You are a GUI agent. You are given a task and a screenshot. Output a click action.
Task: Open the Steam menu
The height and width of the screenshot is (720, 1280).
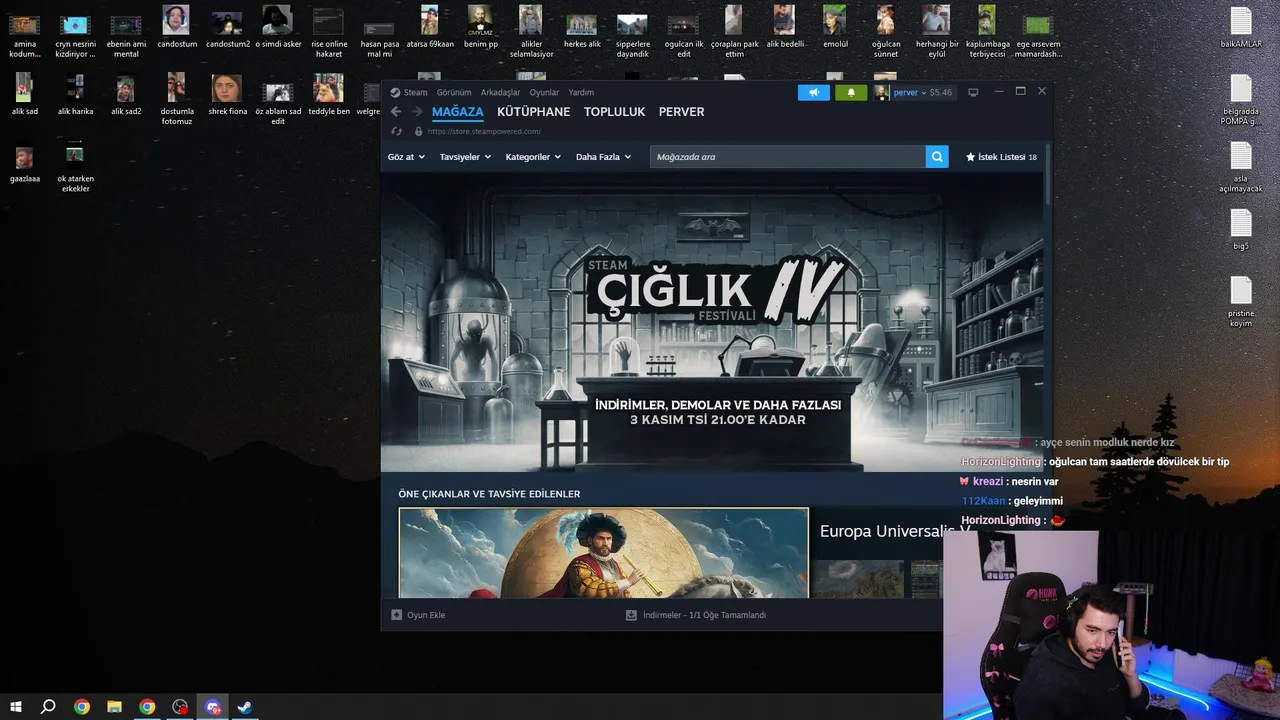click(x=415, y=92)
